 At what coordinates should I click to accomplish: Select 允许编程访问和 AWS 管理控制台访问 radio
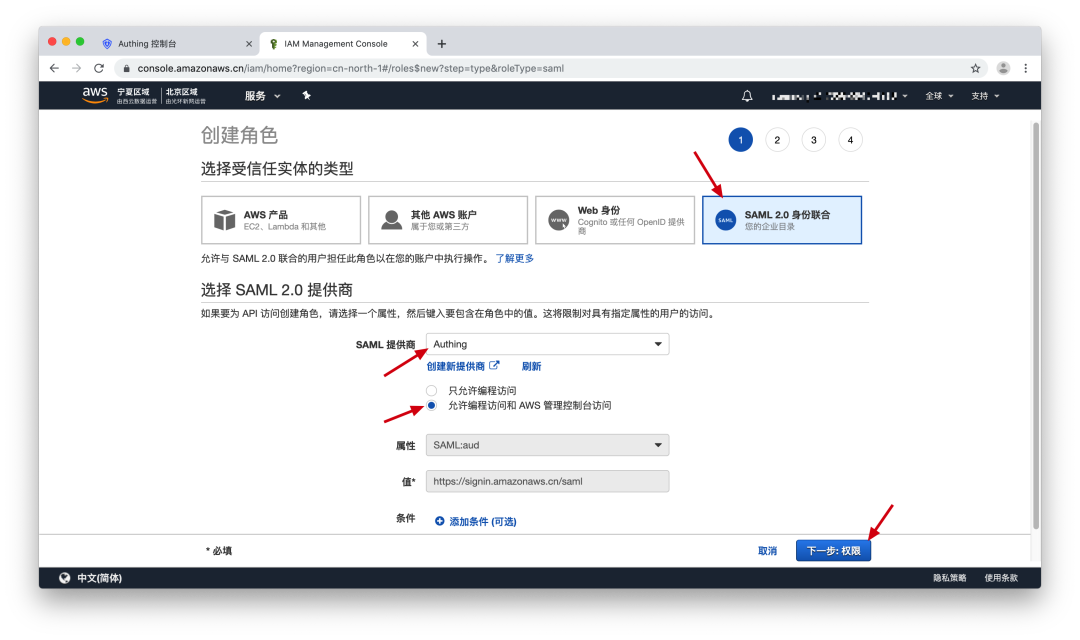[x=431, y=405]
